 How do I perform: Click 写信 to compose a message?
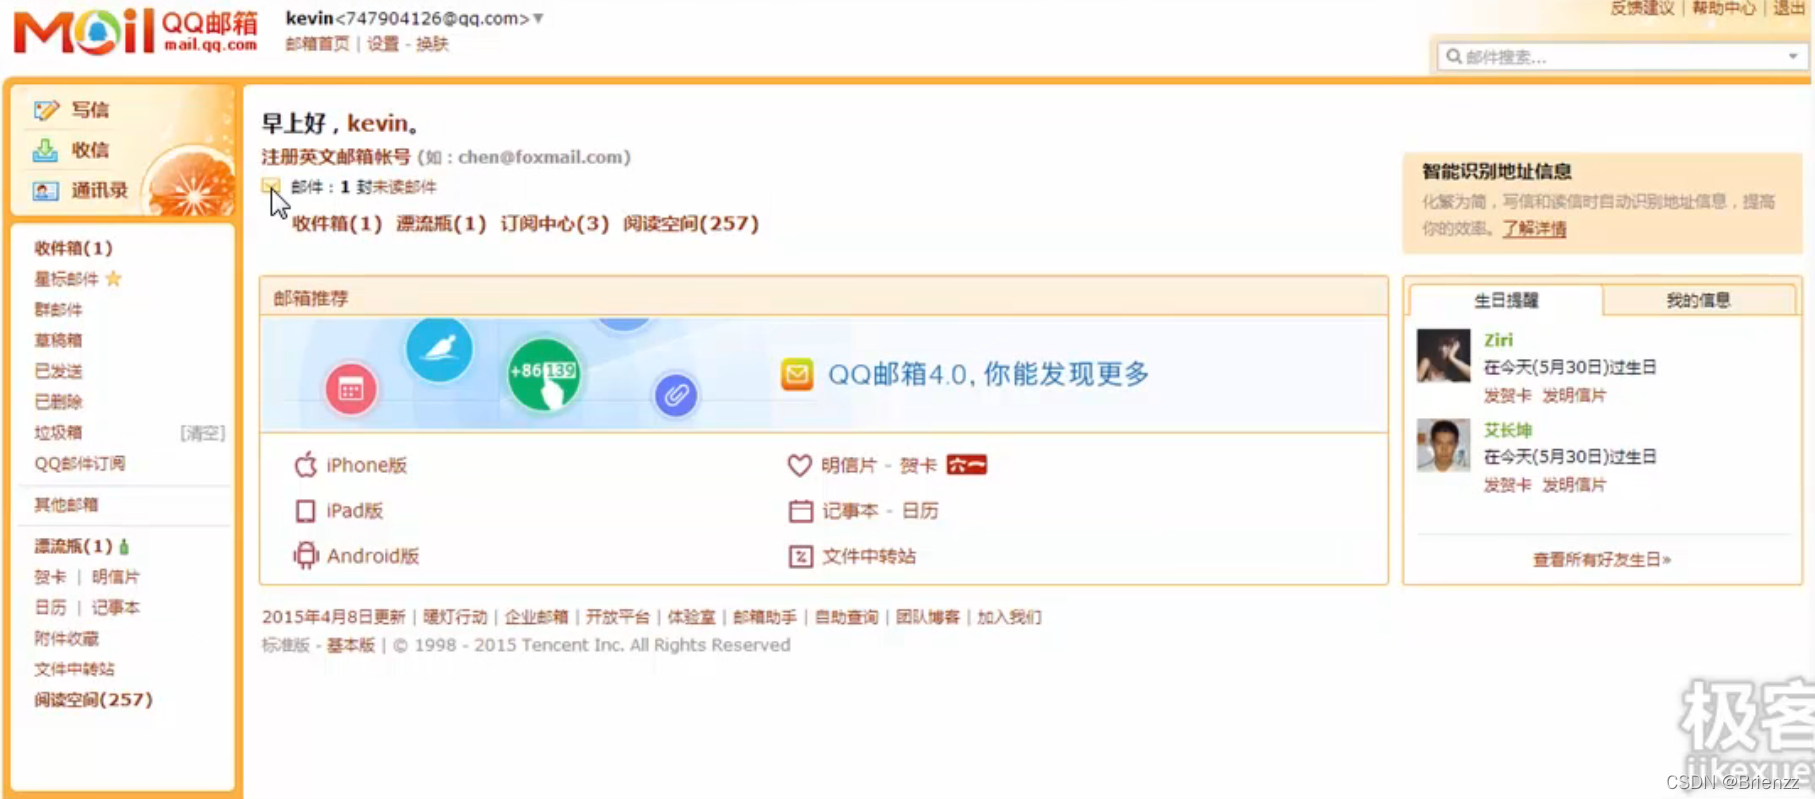[90, 110]
